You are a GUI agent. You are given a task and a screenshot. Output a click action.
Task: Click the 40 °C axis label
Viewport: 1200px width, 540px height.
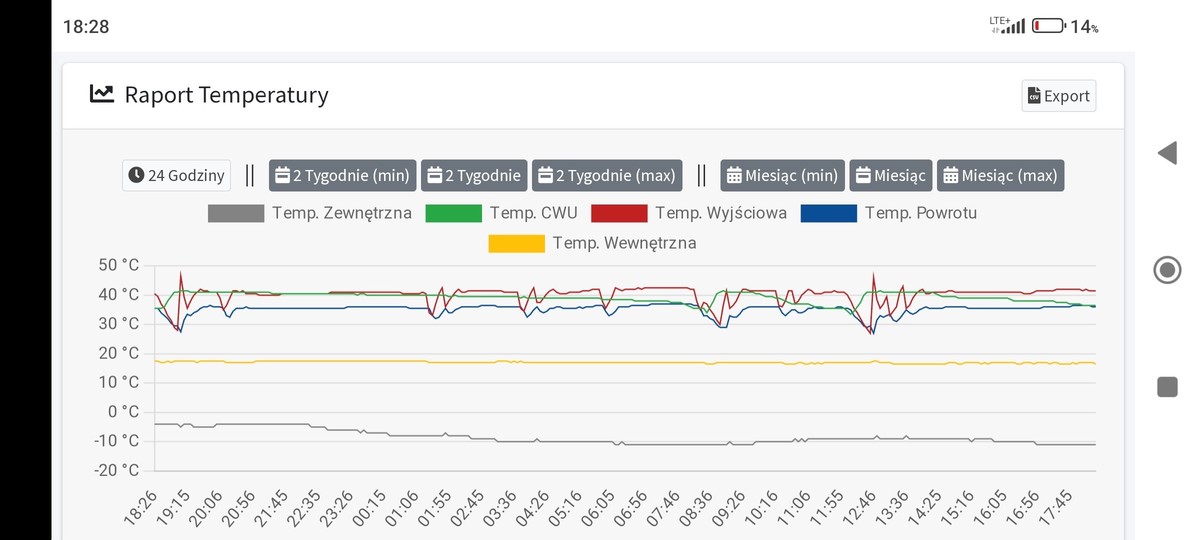(x=118, y=294)
